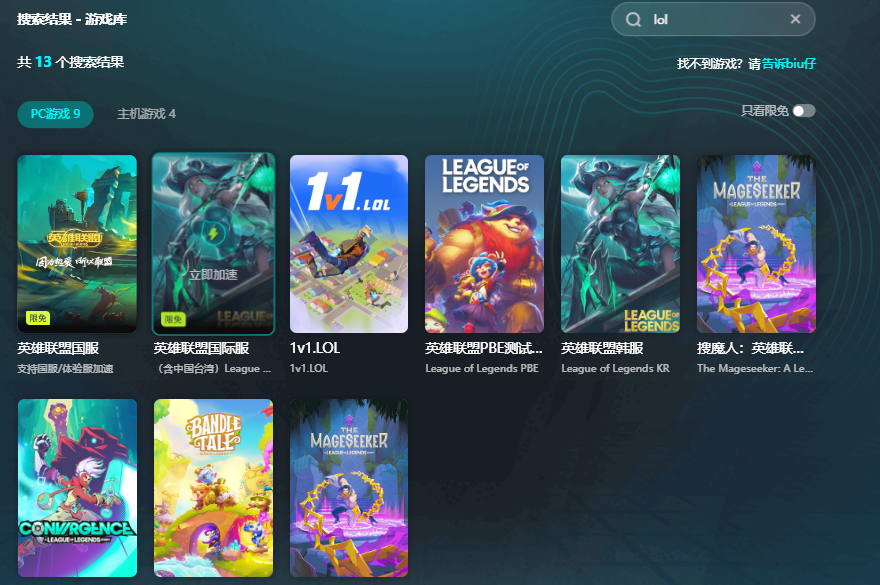Screen dimensions: 880x585
Task: Click the 限免 badge on the 英雄联盟国服 cover
Action: tap(38, 318)
